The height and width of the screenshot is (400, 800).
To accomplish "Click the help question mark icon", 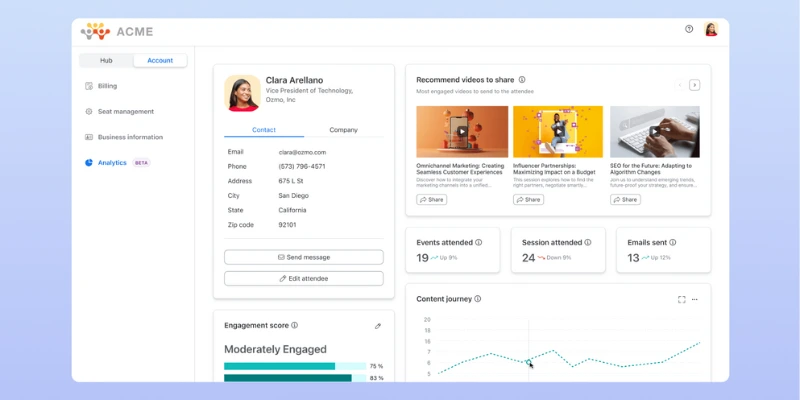I will pyautogui.click(x=689, y=29).
